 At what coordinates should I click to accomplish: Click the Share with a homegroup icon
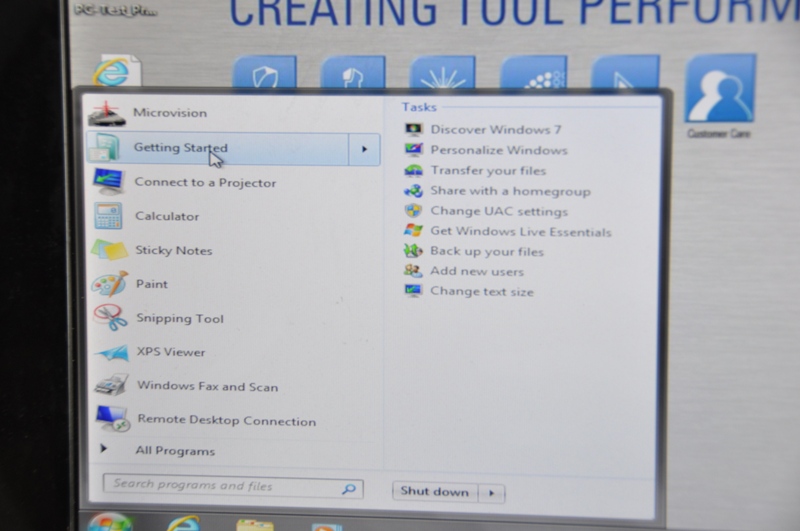[x=413, y=191]
